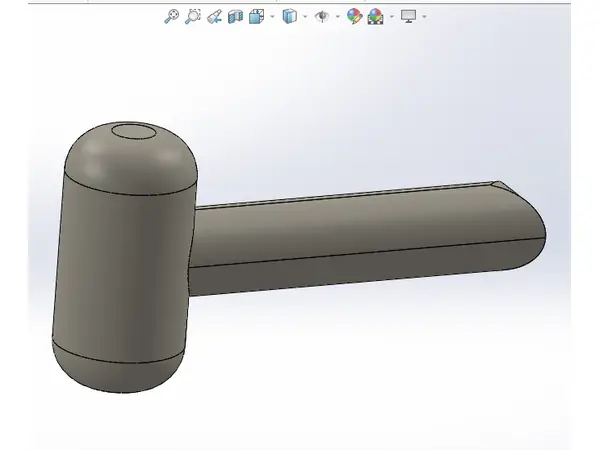Toggle the Hide/Show Items eye icon
Viewport: 600px width, 450px height.
322,16
